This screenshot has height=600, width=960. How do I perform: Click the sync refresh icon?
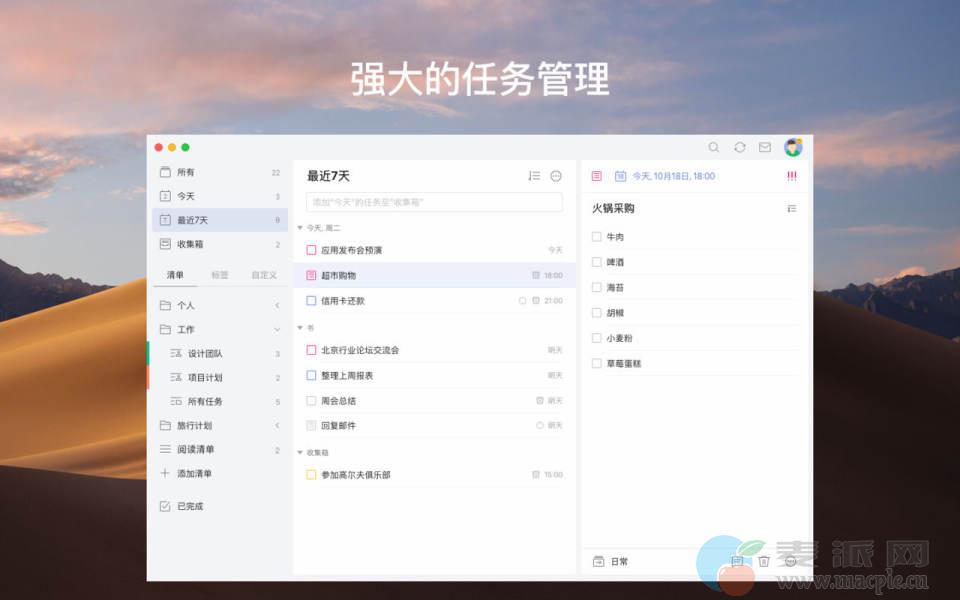coord(739,147)
